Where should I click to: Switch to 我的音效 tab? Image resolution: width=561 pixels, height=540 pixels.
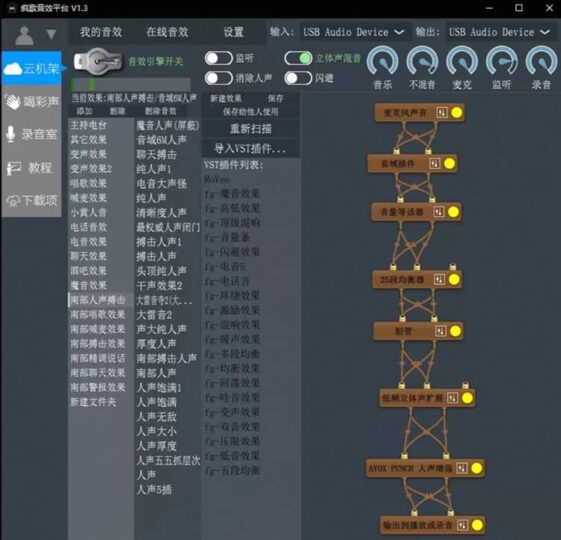click(101, 32)
